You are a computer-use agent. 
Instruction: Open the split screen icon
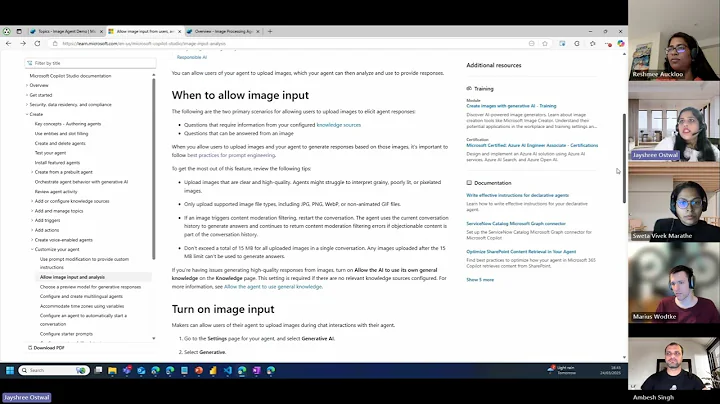click(562, 44)
